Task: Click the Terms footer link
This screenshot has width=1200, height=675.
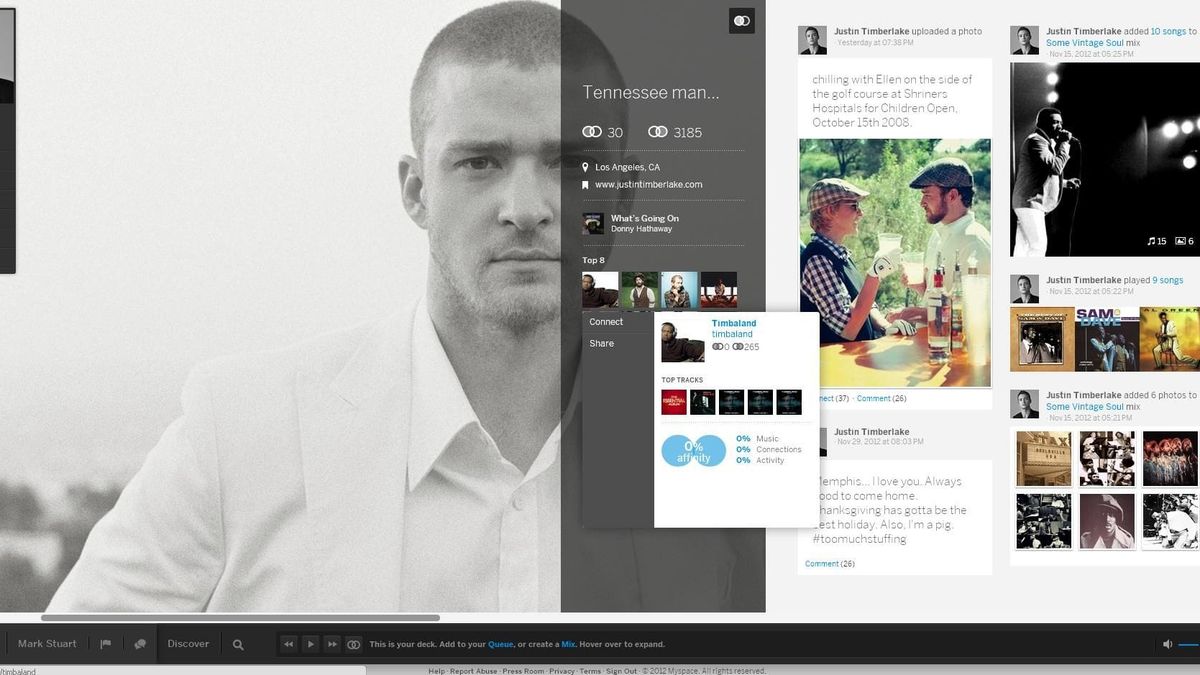Action: [590, 671]
